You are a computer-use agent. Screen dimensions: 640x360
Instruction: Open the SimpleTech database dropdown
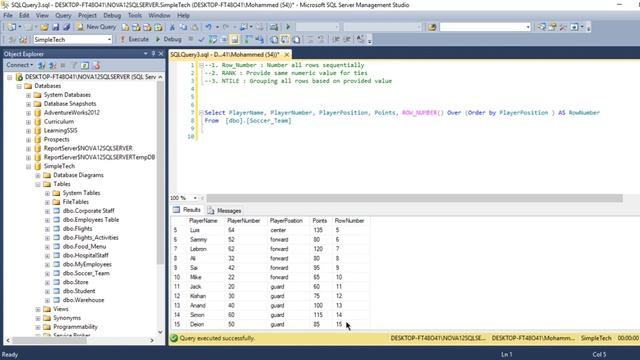(109, 40)
